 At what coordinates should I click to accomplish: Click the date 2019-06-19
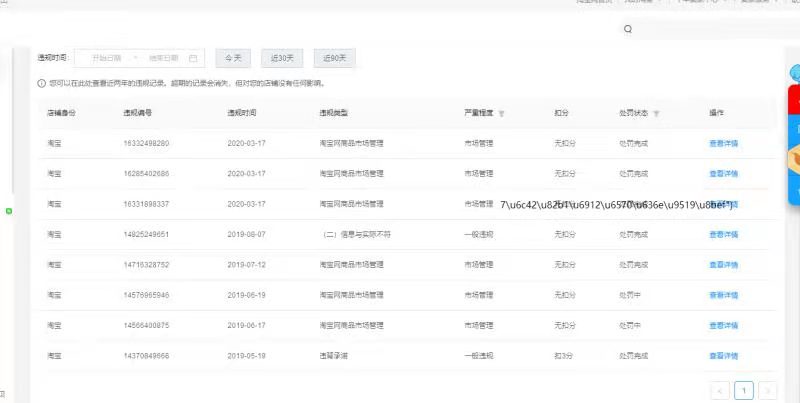(246, 295)
